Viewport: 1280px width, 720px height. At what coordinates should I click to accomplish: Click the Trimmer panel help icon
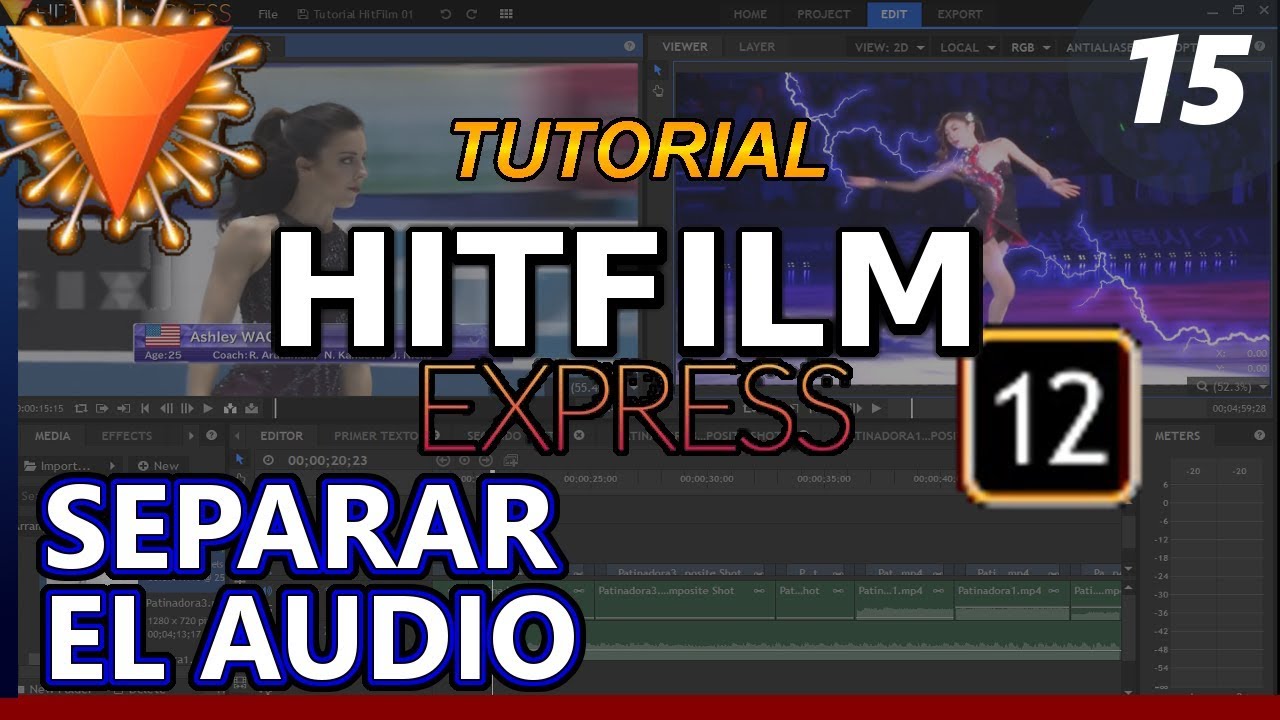(629, 46)
